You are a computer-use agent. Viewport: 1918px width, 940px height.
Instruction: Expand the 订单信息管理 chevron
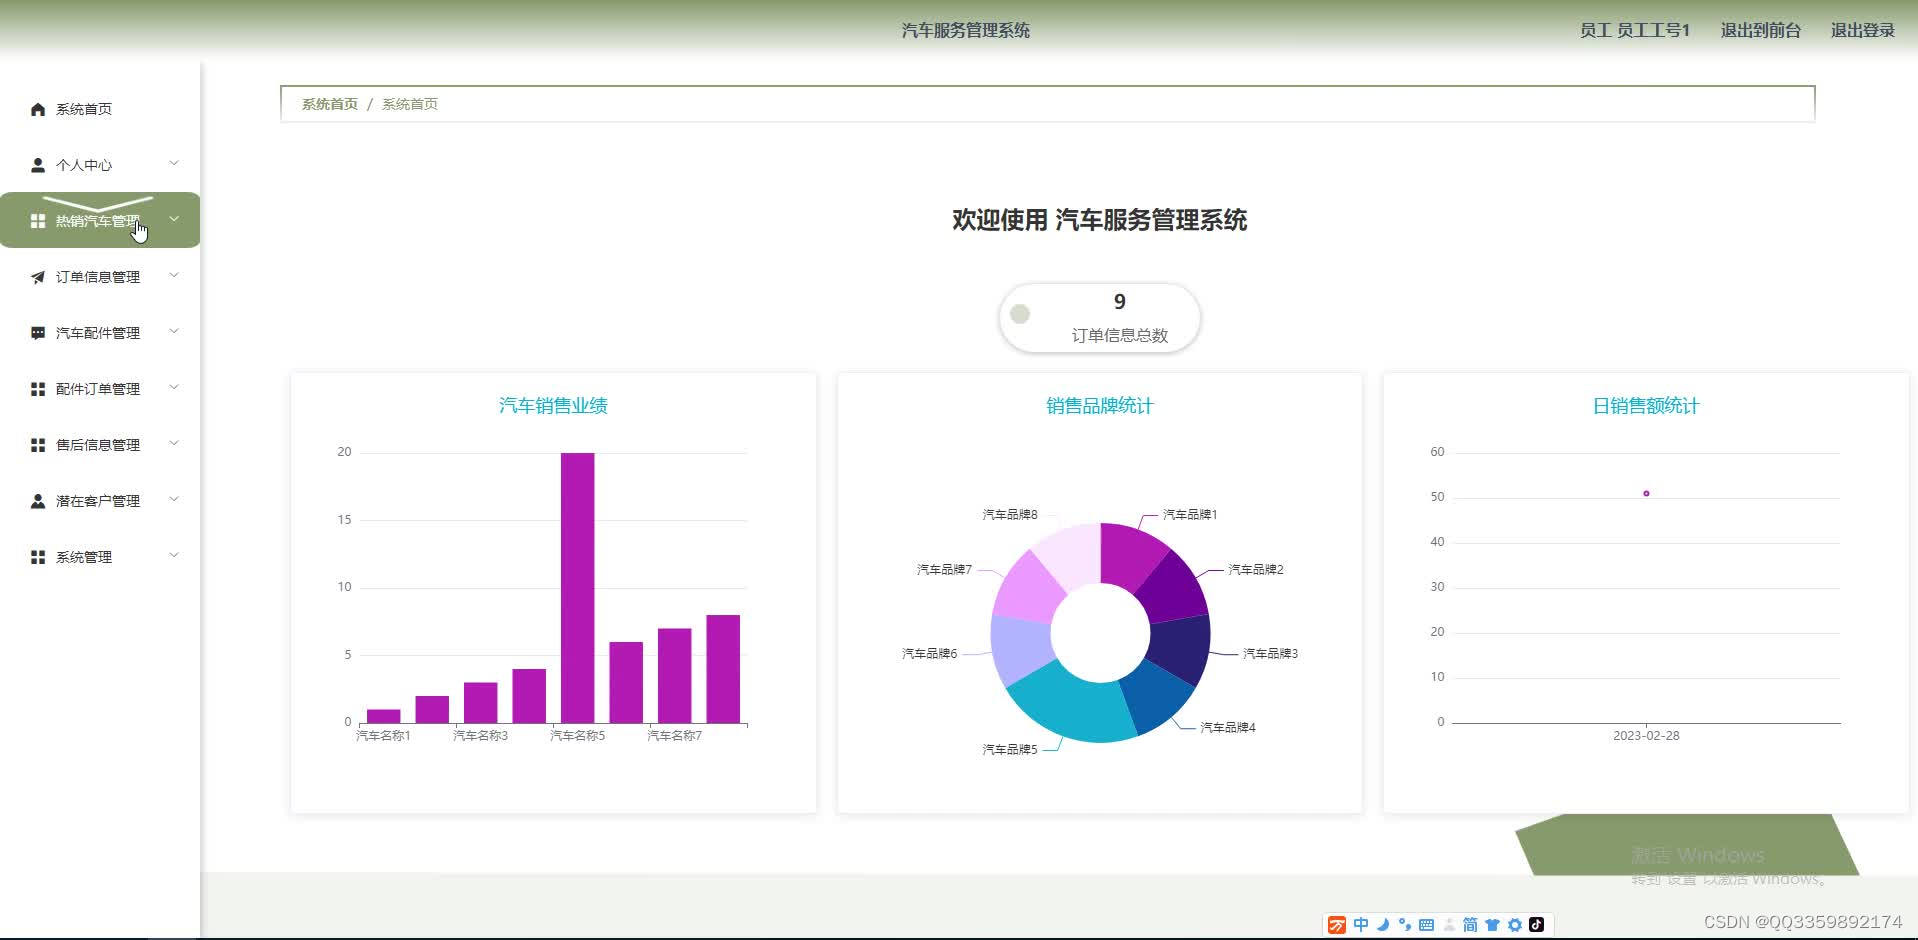point(174,276)
